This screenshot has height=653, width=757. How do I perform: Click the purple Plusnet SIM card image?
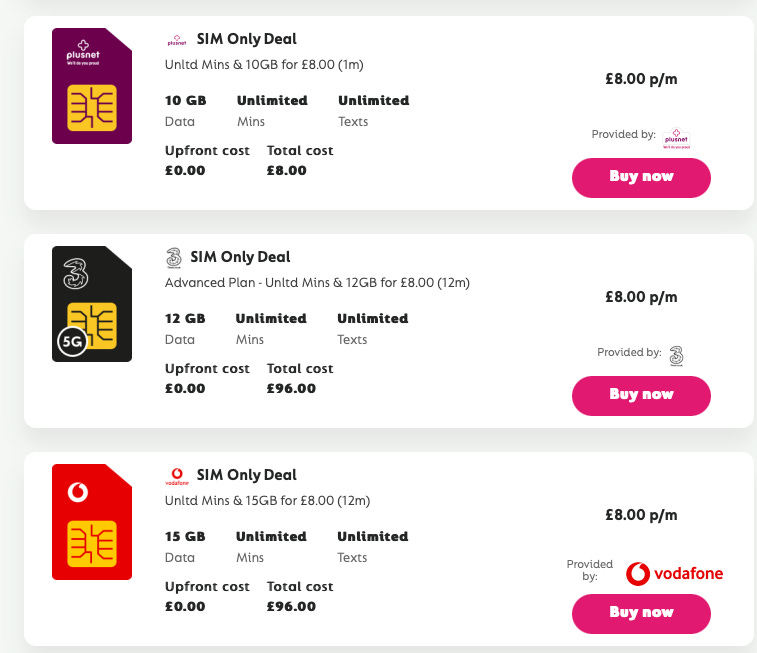tap(92, 86)
